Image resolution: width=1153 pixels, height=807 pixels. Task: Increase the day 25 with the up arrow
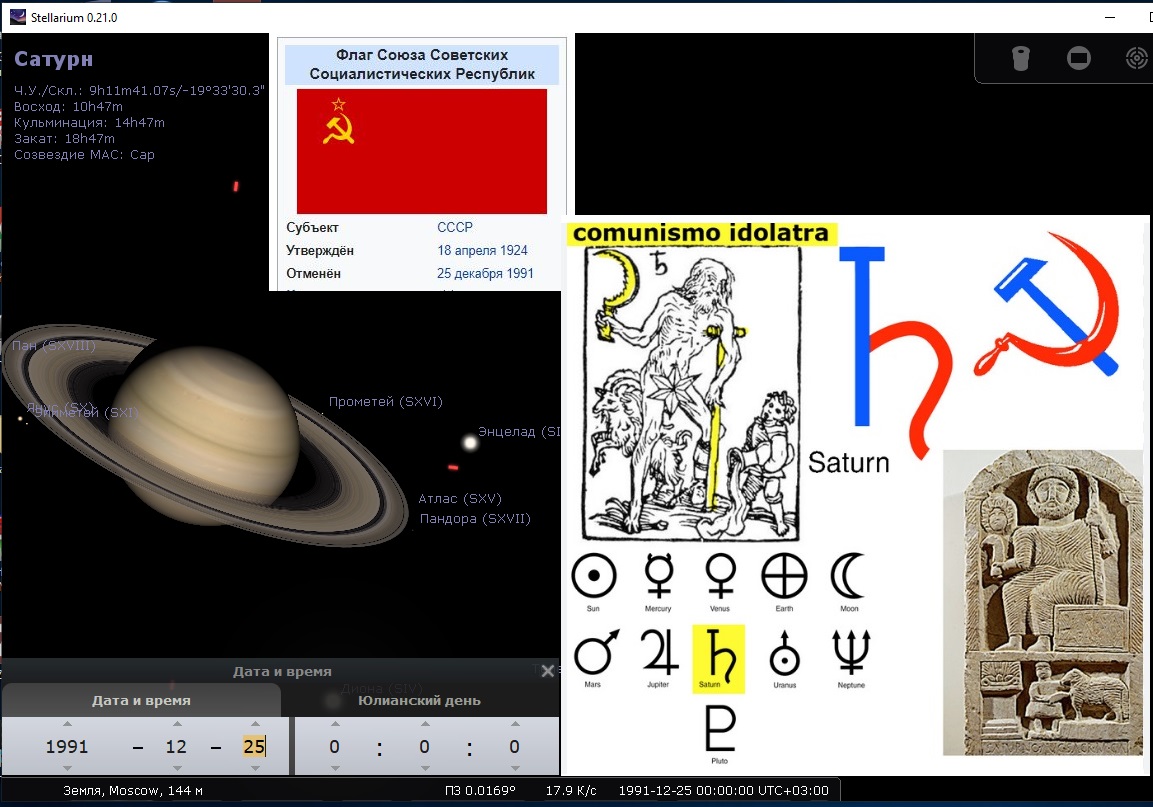pyautogui.click(x=255, y=724)
